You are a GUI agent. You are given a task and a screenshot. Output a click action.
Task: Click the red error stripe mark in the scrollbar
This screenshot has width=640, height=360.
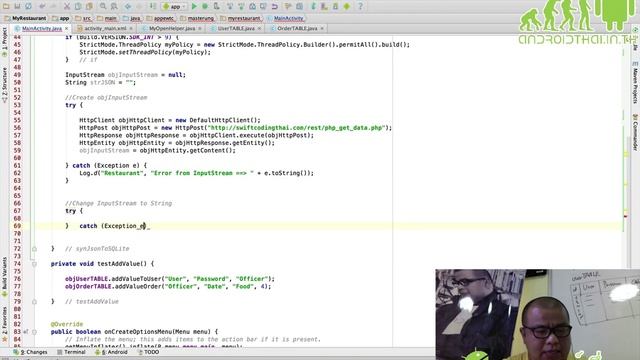click(x=626, y=216)
